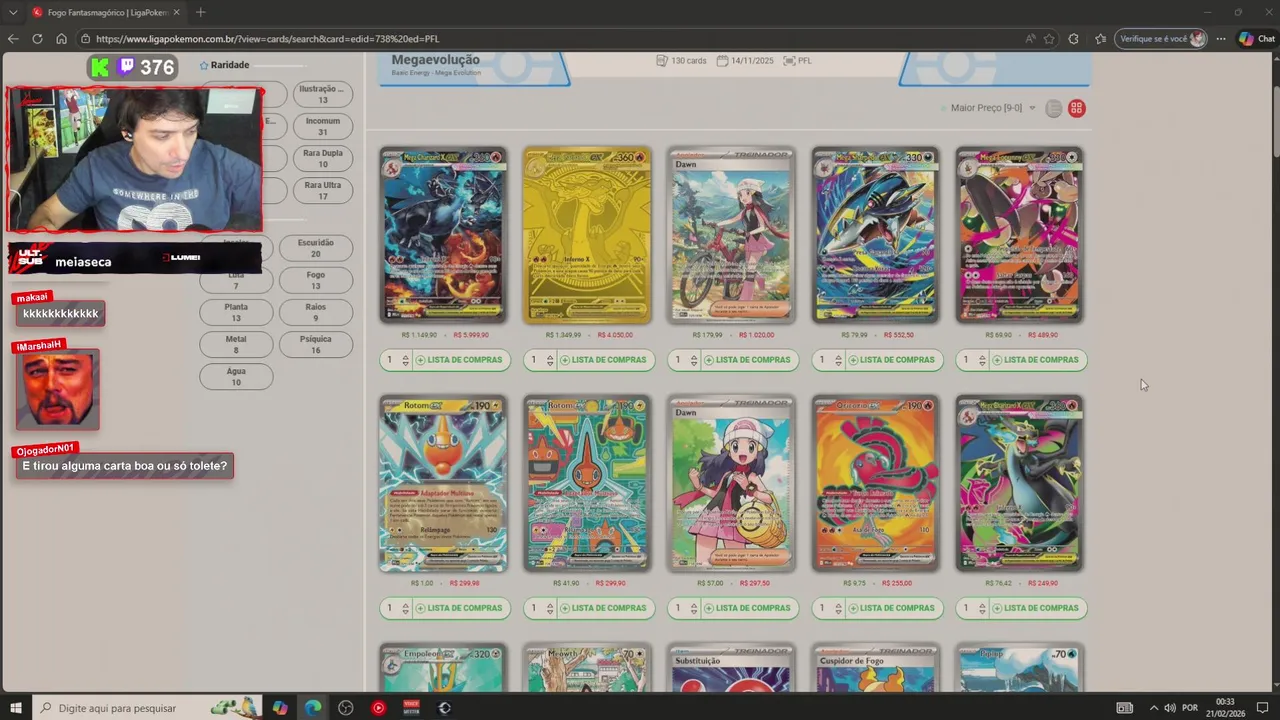The height and width of the screenshot is (720, 1280).
Task: Open the Copilot app in the taskbar
Action: click(x=280, y=708)
